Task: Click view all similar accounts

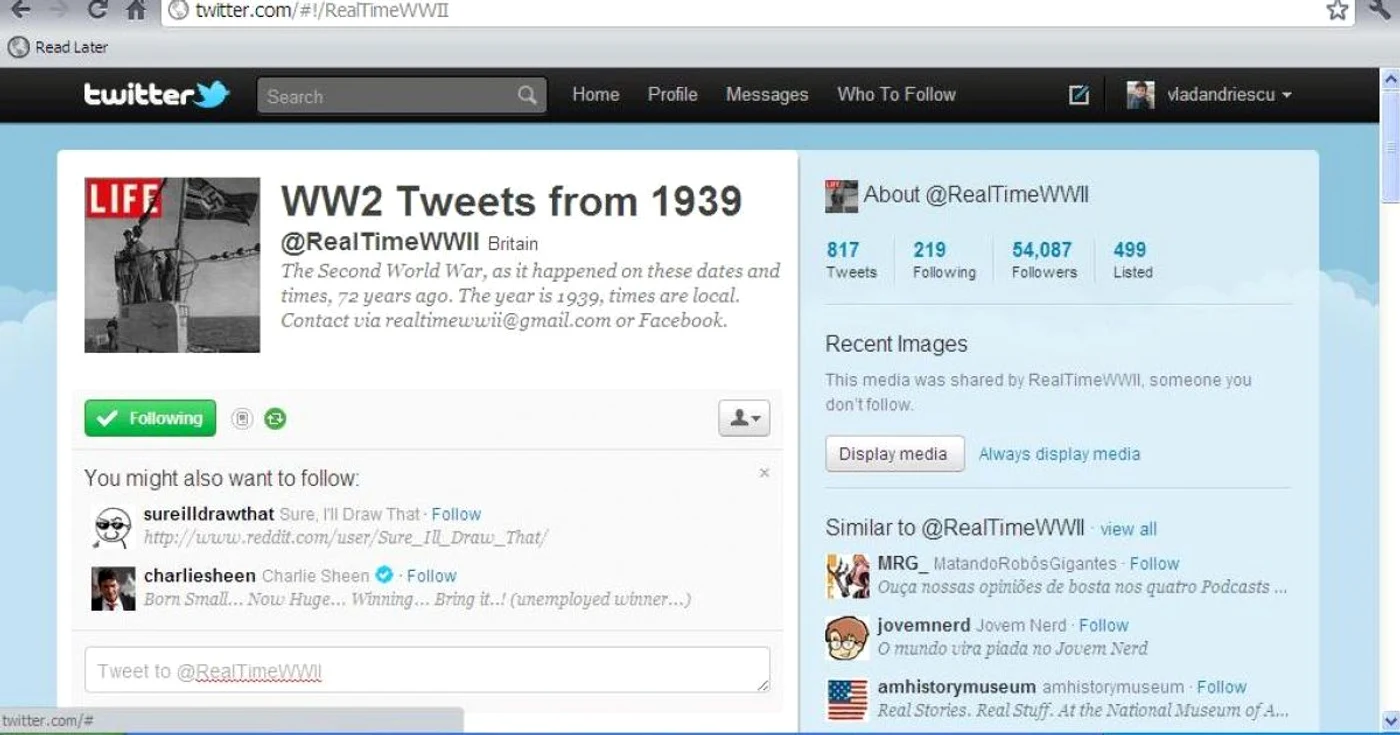Action: point(1128,529)
